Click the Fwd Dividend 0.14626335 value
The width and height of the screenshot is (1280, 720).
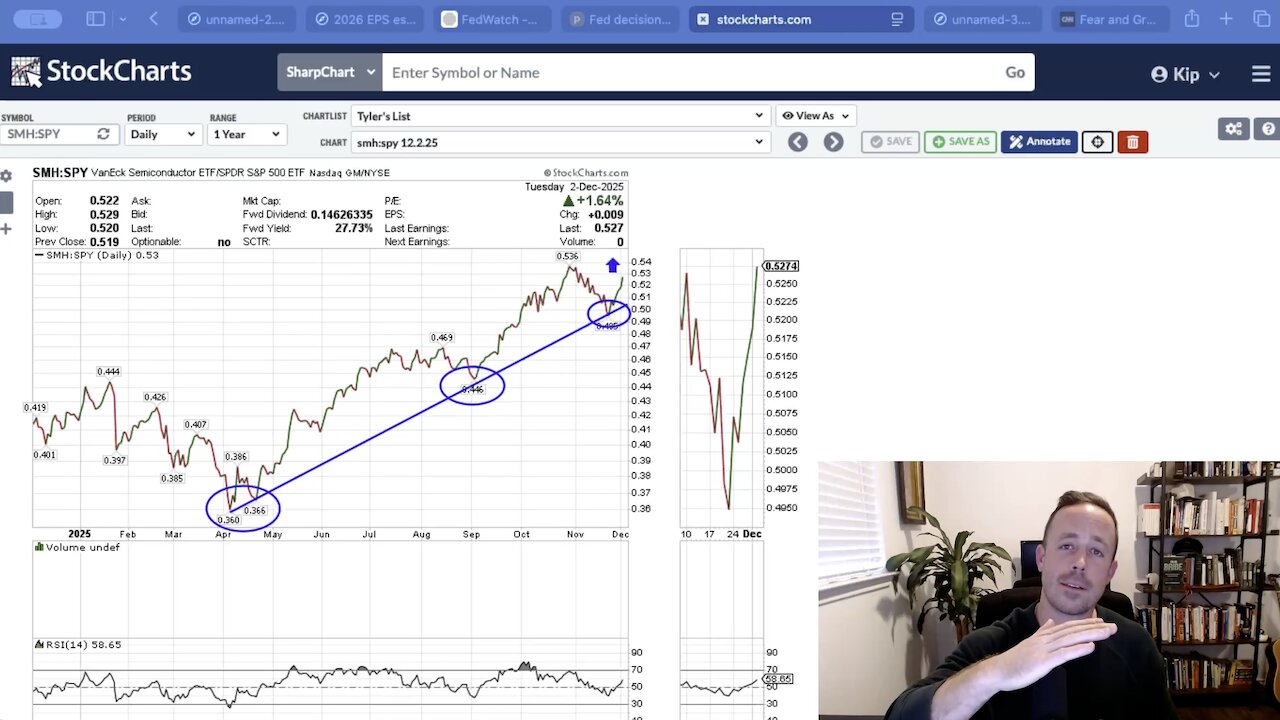(x=341, y=215)
